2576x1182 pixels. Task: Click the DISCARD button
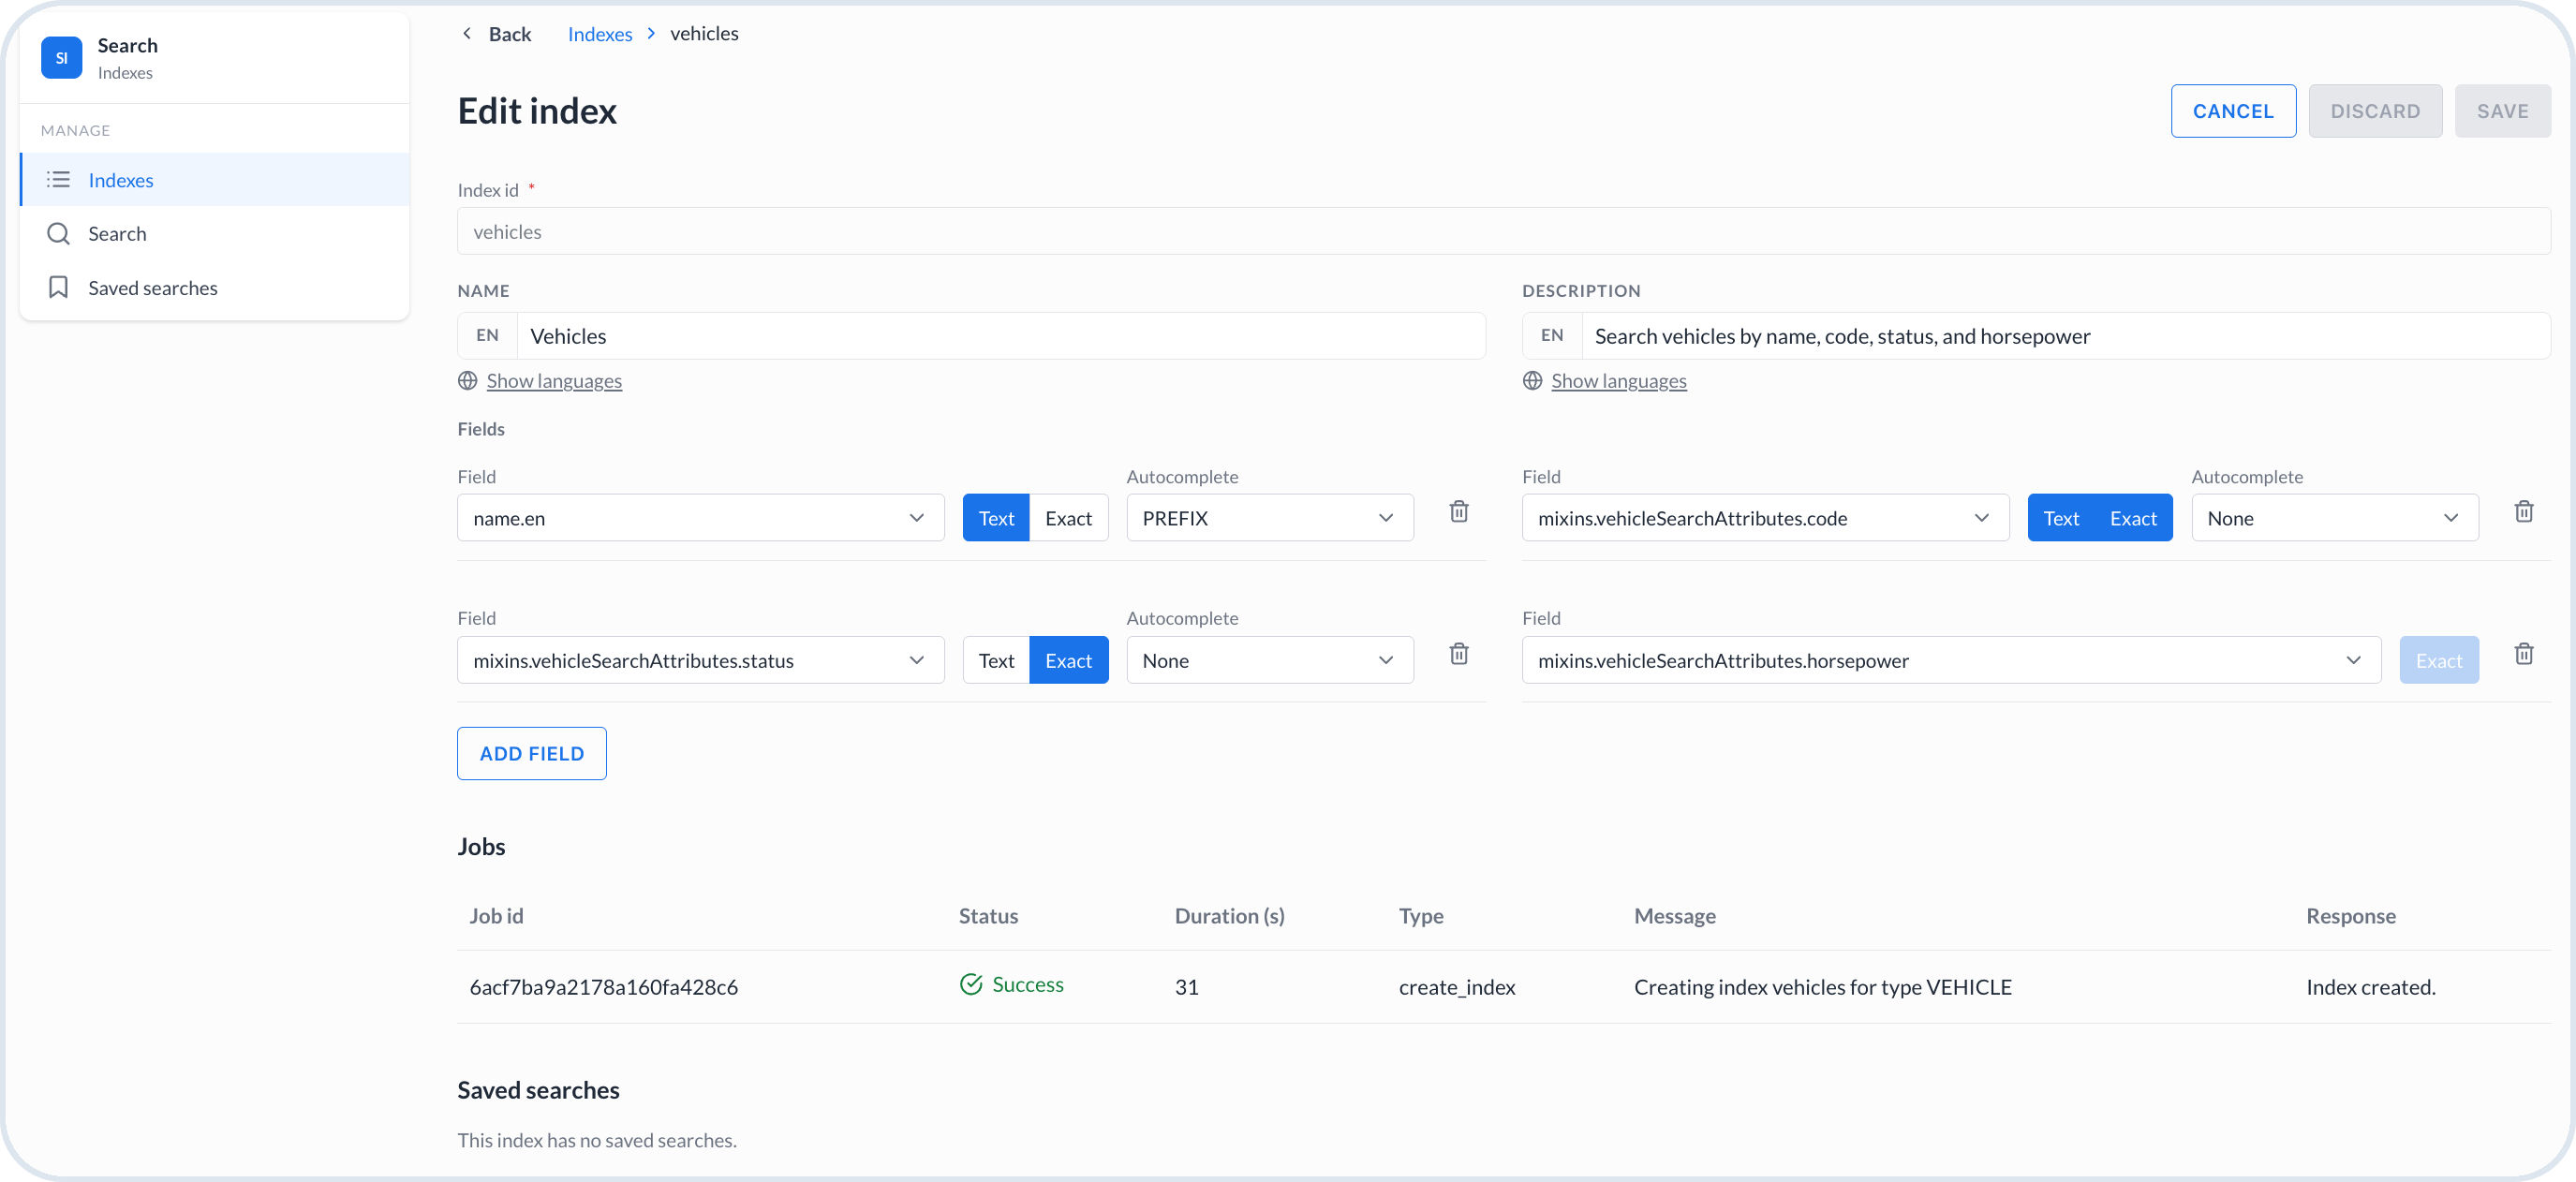point(2375,111)
